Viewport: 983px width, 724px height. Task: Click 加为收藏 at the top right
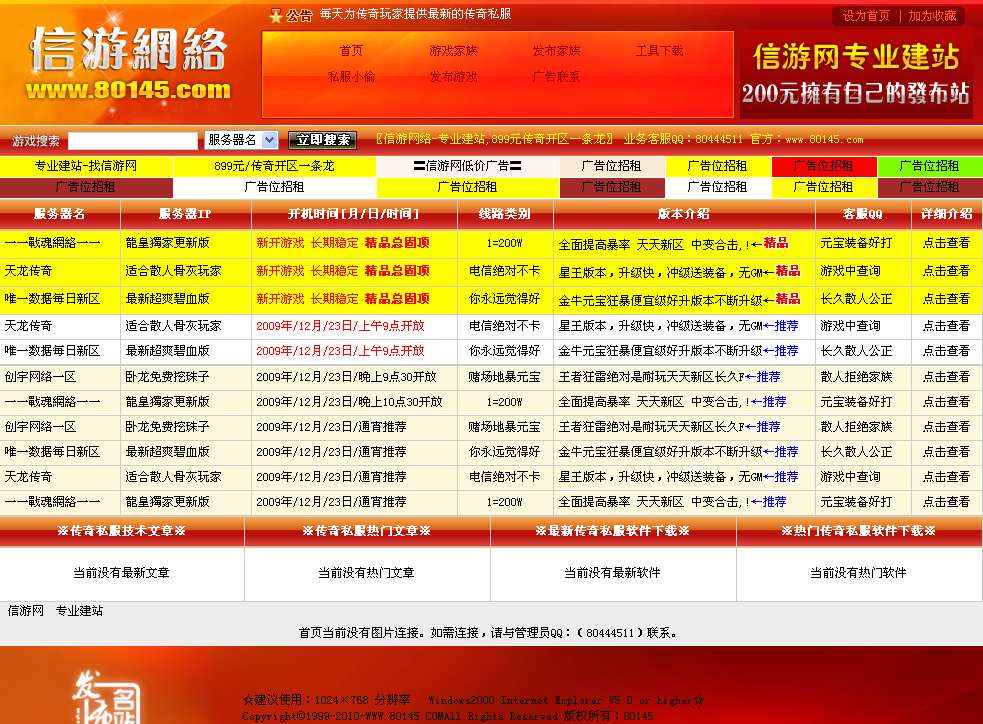[933, 15]
